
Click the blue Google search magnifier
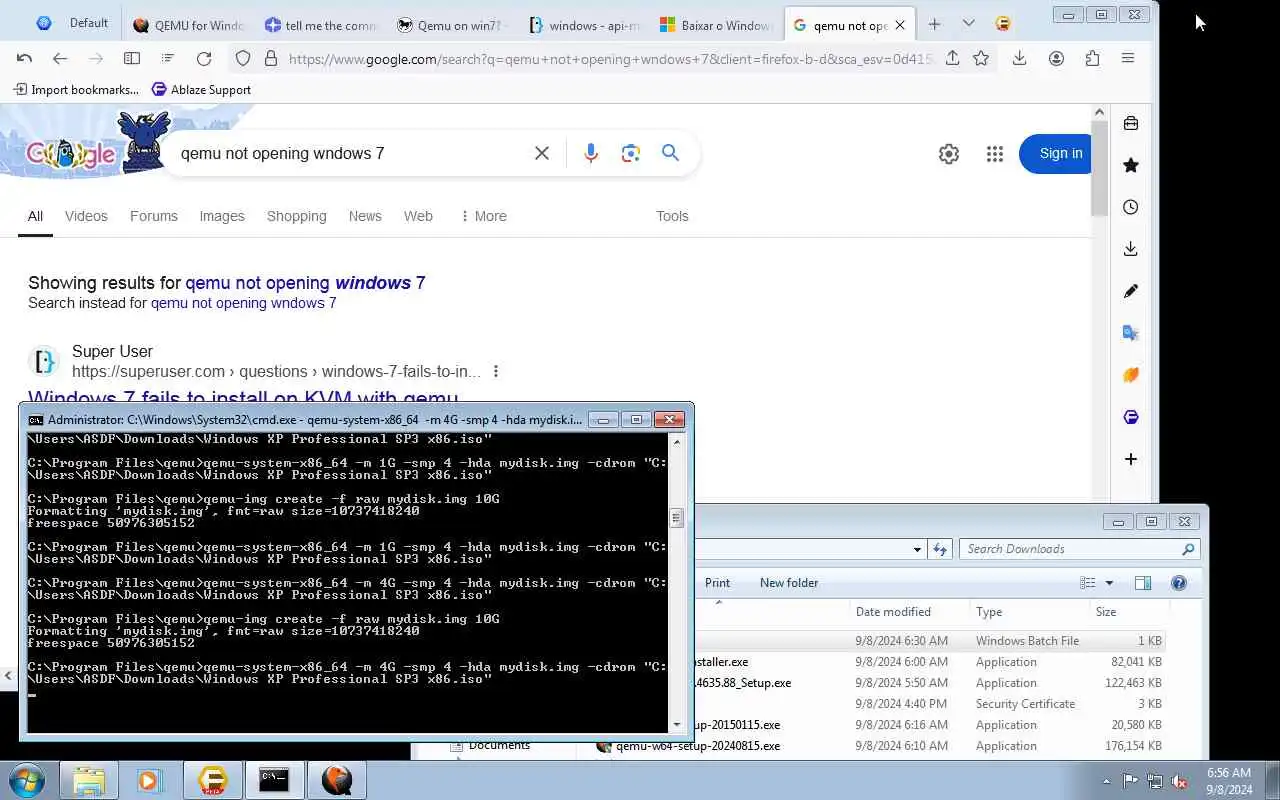(670, 153)
